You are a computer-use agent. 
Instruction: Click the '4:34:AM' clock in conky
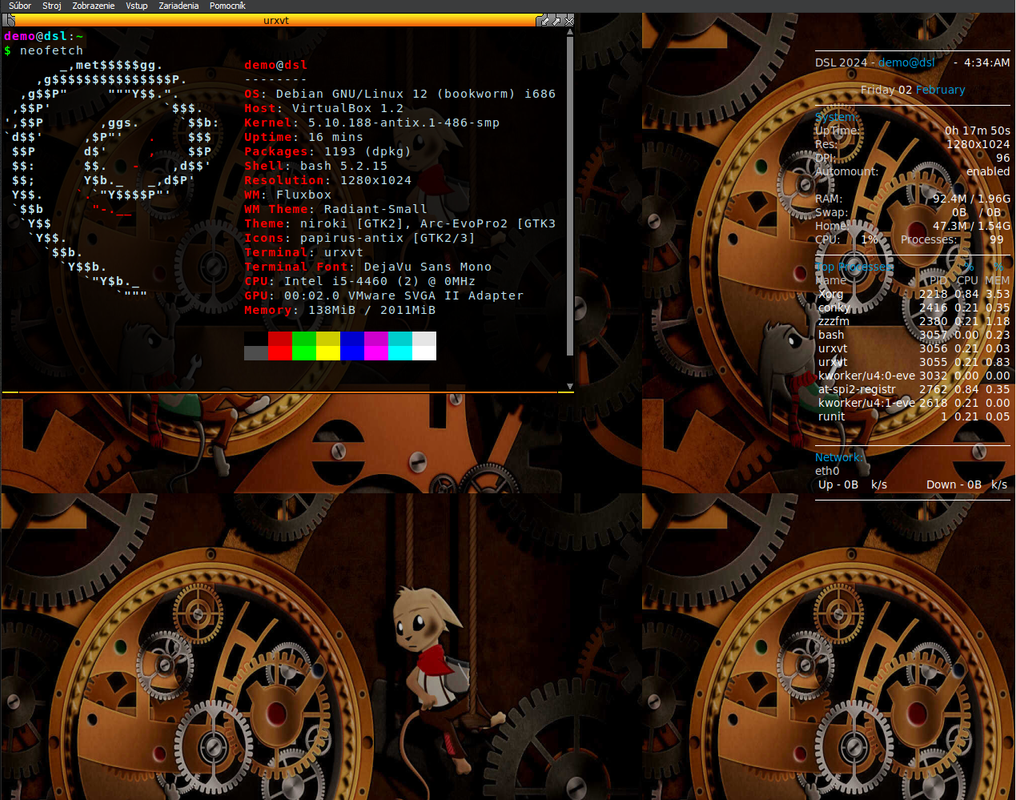tap(986, 63)
